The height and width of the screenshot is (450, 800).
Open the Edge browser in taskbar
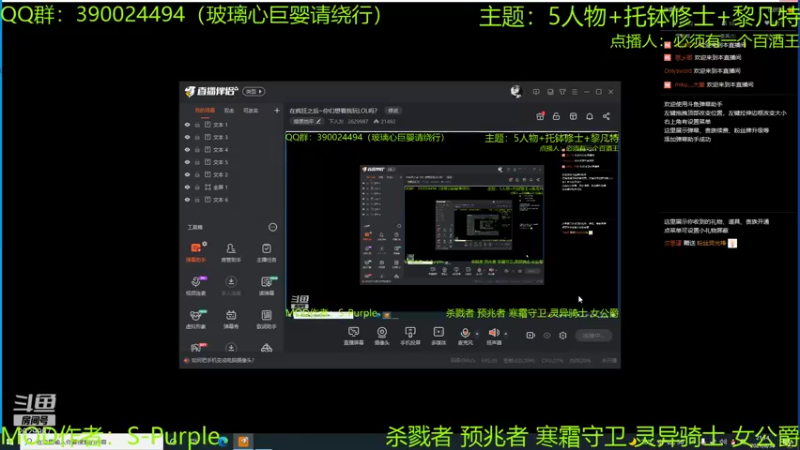223,441
